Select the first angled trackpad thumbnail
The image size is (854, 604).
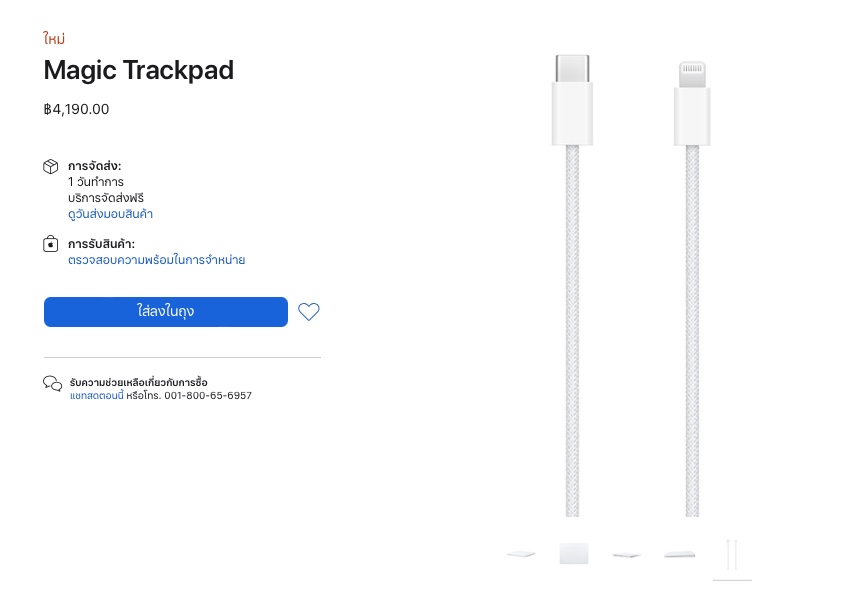tap(521, 554)
